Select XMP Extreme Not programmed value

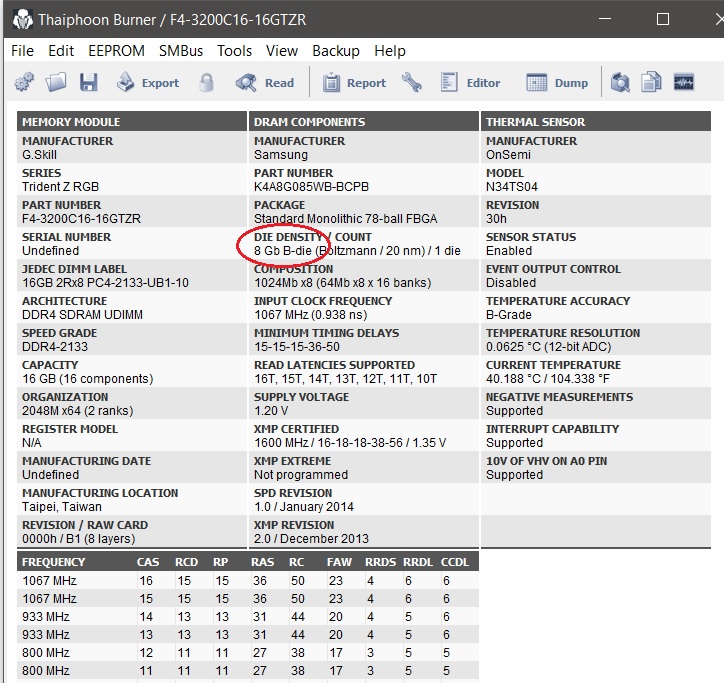click(x=301, y=475)
